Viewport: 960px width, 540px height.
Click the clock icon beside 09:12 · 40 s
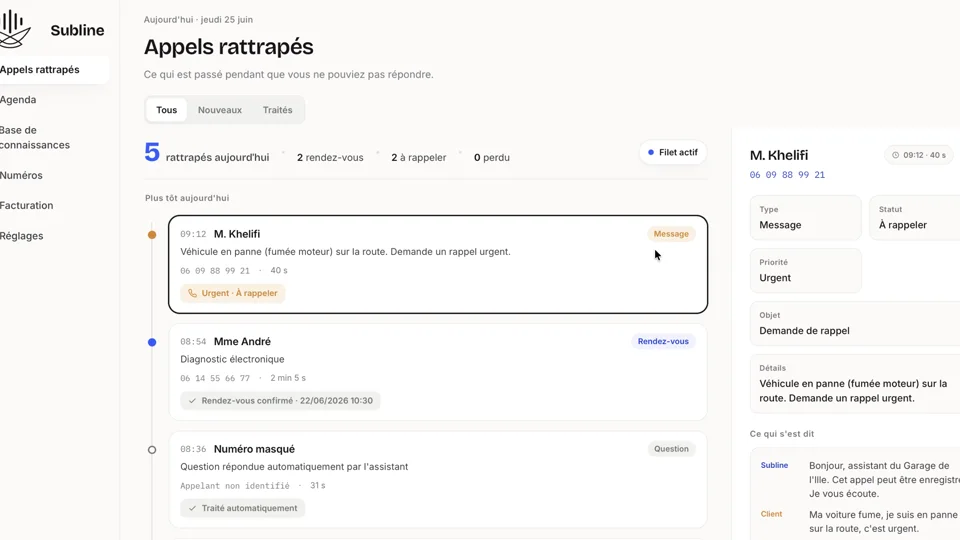pos(895,155)
